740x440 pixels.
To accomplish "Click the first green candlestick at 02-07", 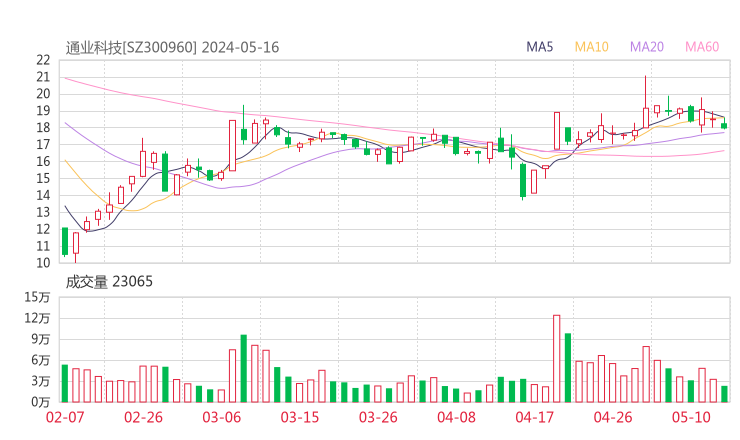I will pyautogui.click(x=65, y=241).
